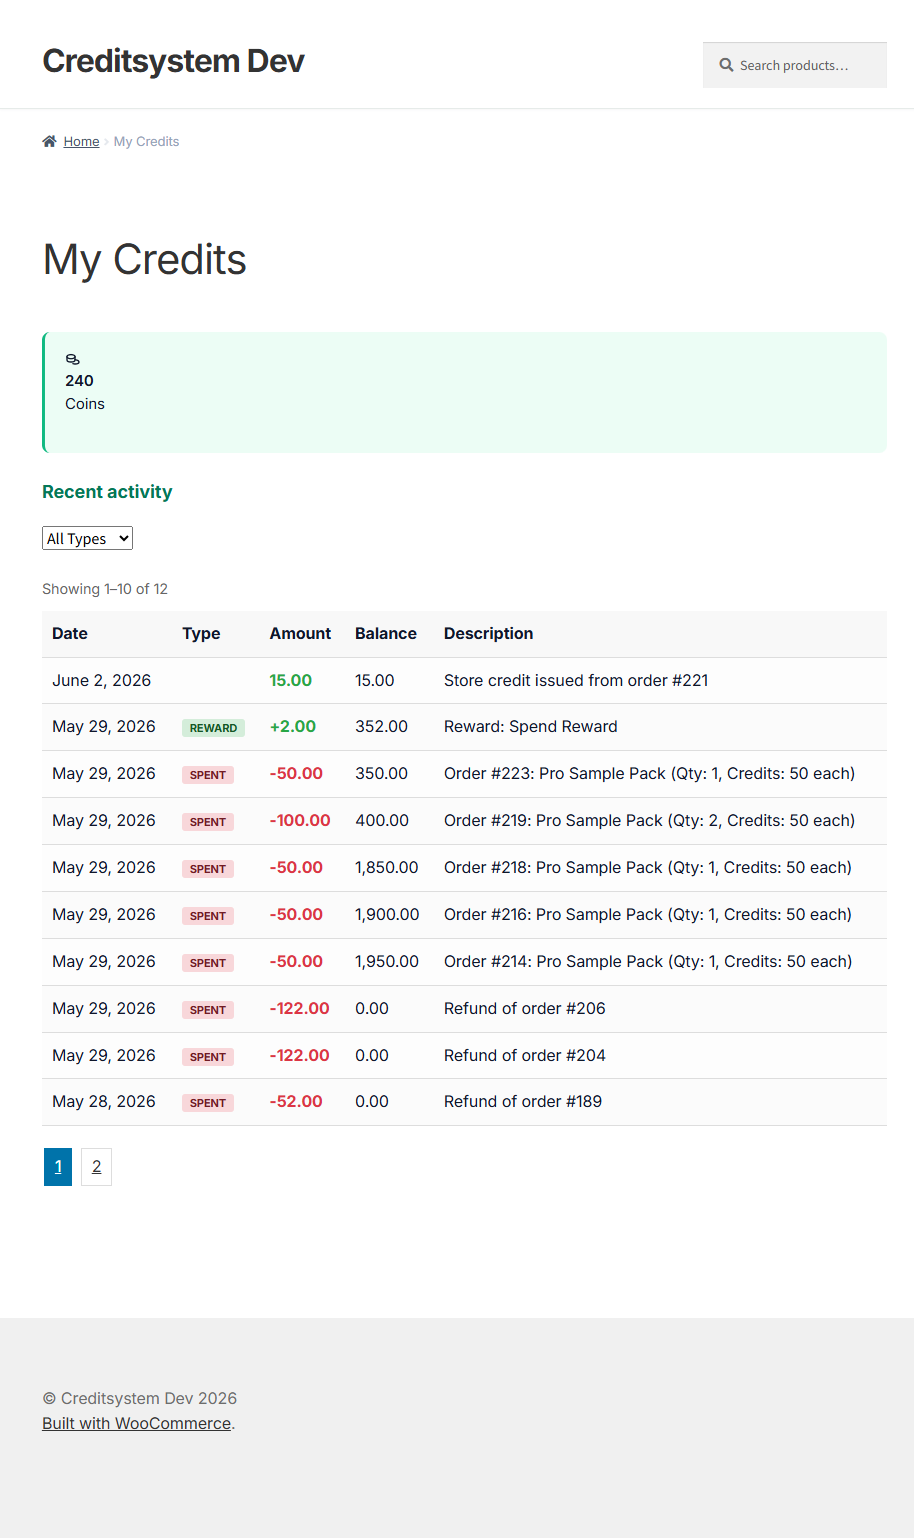Click the Order #216 description

tap(648, 914)
